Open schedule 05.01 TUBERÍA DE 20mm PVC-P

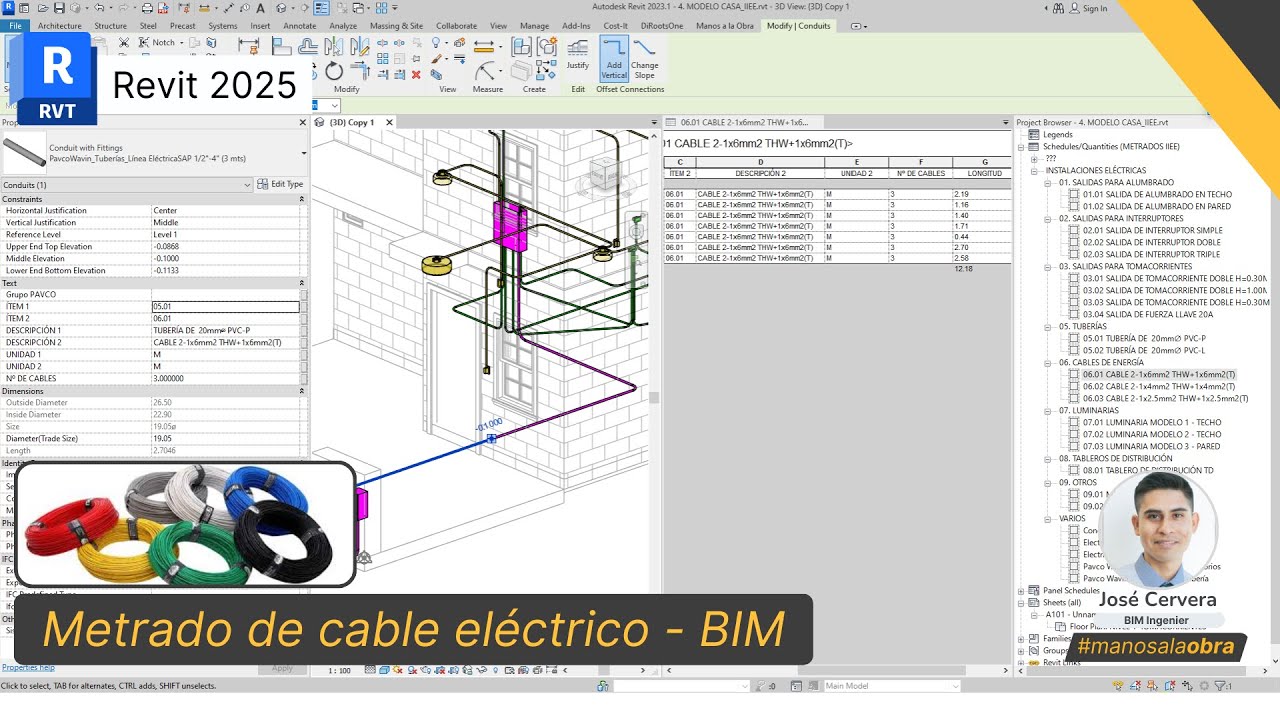[1144, 339]
